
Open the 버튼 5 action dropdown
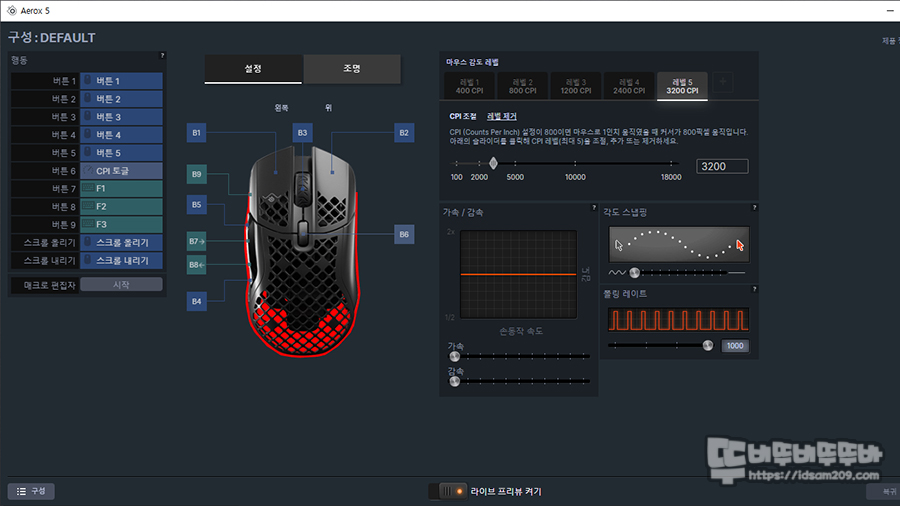tap(121, 153)
